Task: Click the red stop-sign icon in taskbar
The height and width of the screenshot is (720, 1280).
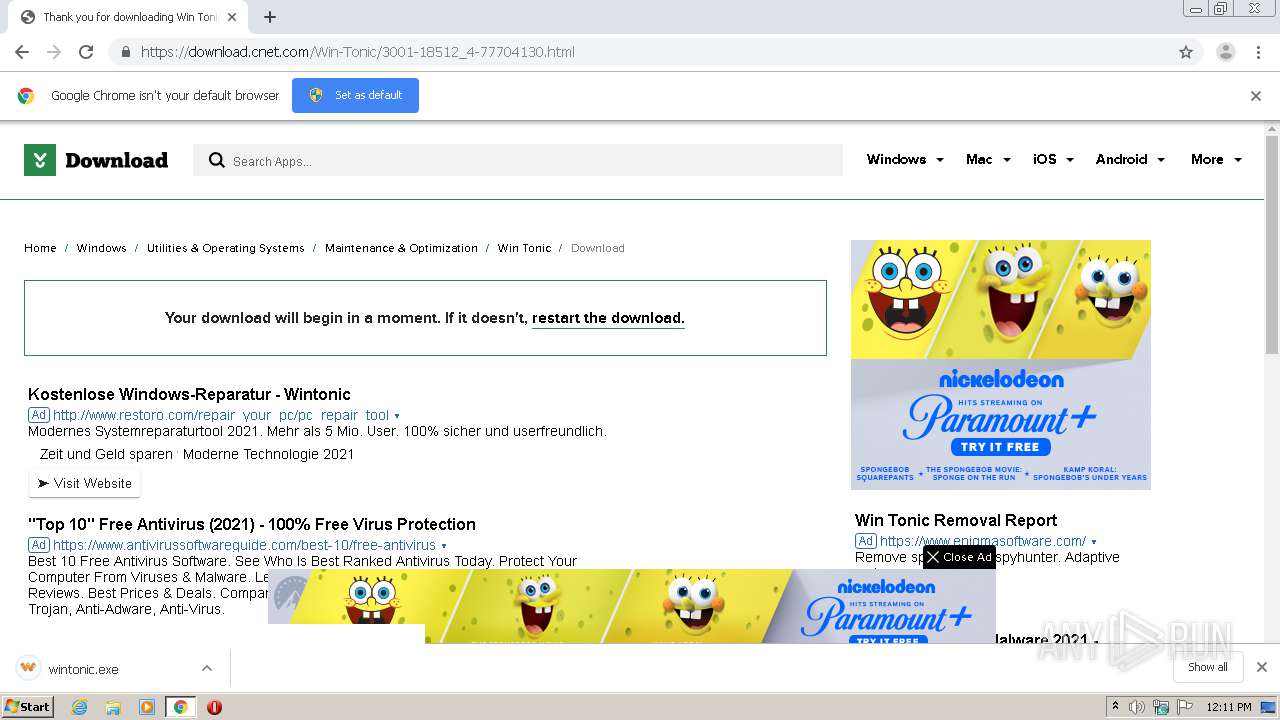Action: [214, 707]
